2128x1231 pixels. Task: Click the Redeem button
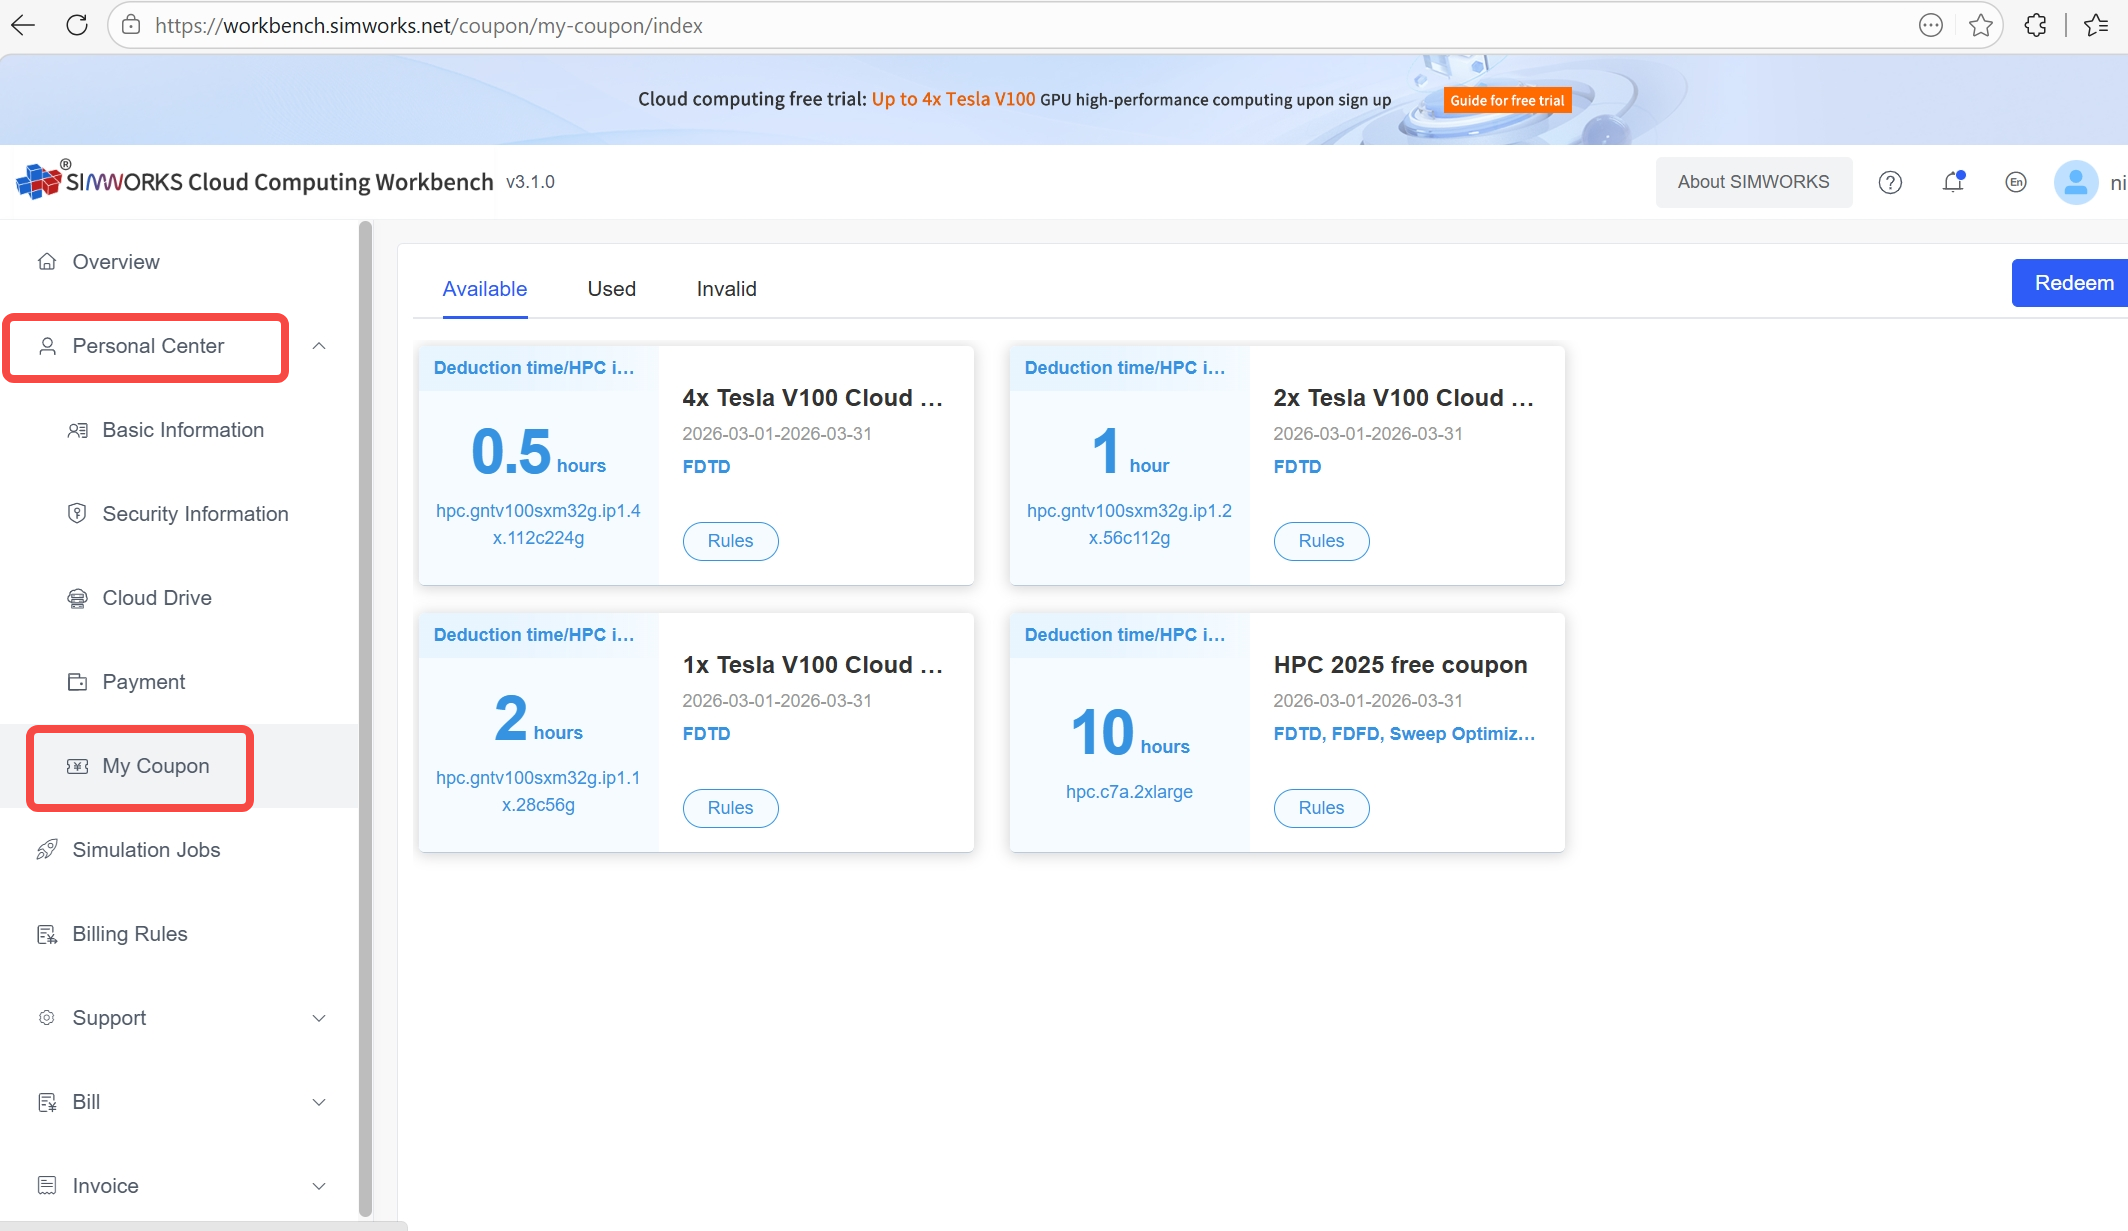coord(2070,283)
